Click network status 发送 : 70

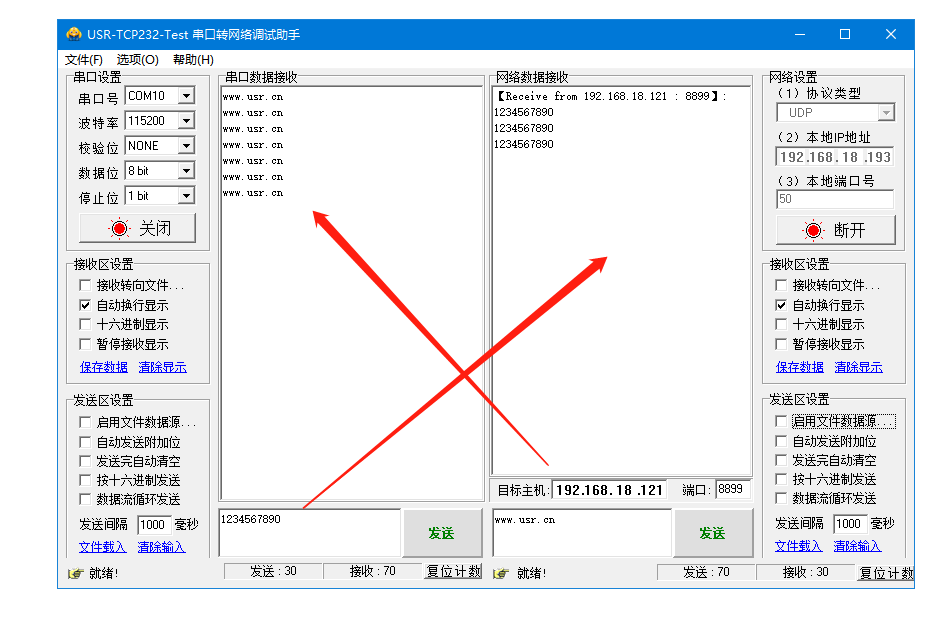click(706, 572)
